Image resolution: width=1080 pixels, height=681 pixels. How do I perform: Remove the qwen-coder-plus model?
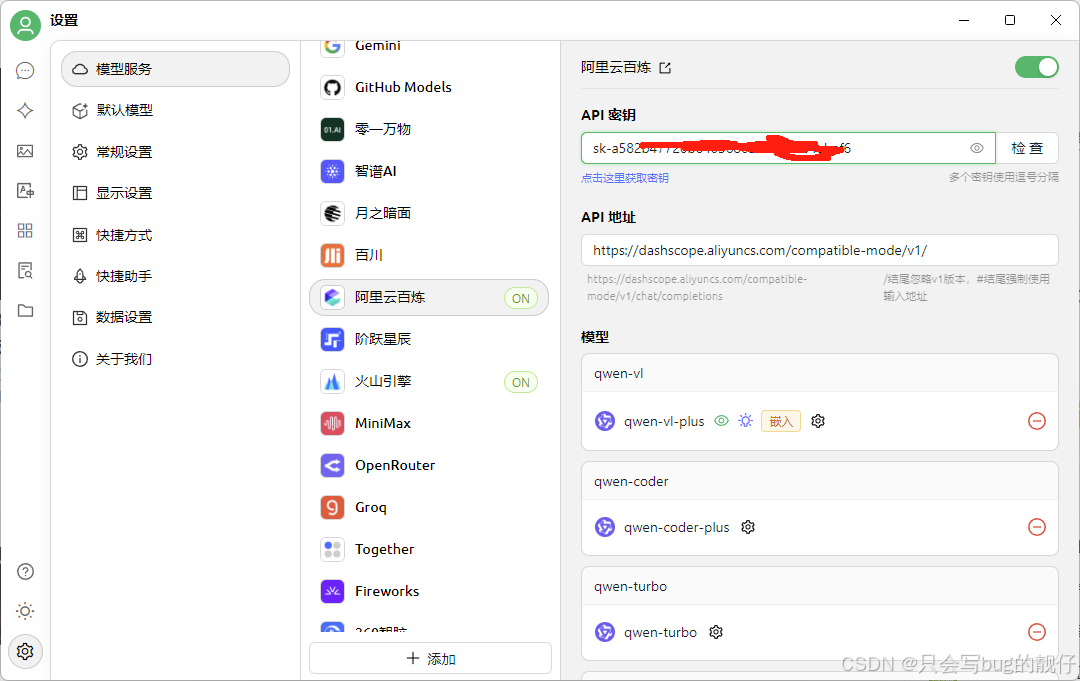pos(1037,527)
